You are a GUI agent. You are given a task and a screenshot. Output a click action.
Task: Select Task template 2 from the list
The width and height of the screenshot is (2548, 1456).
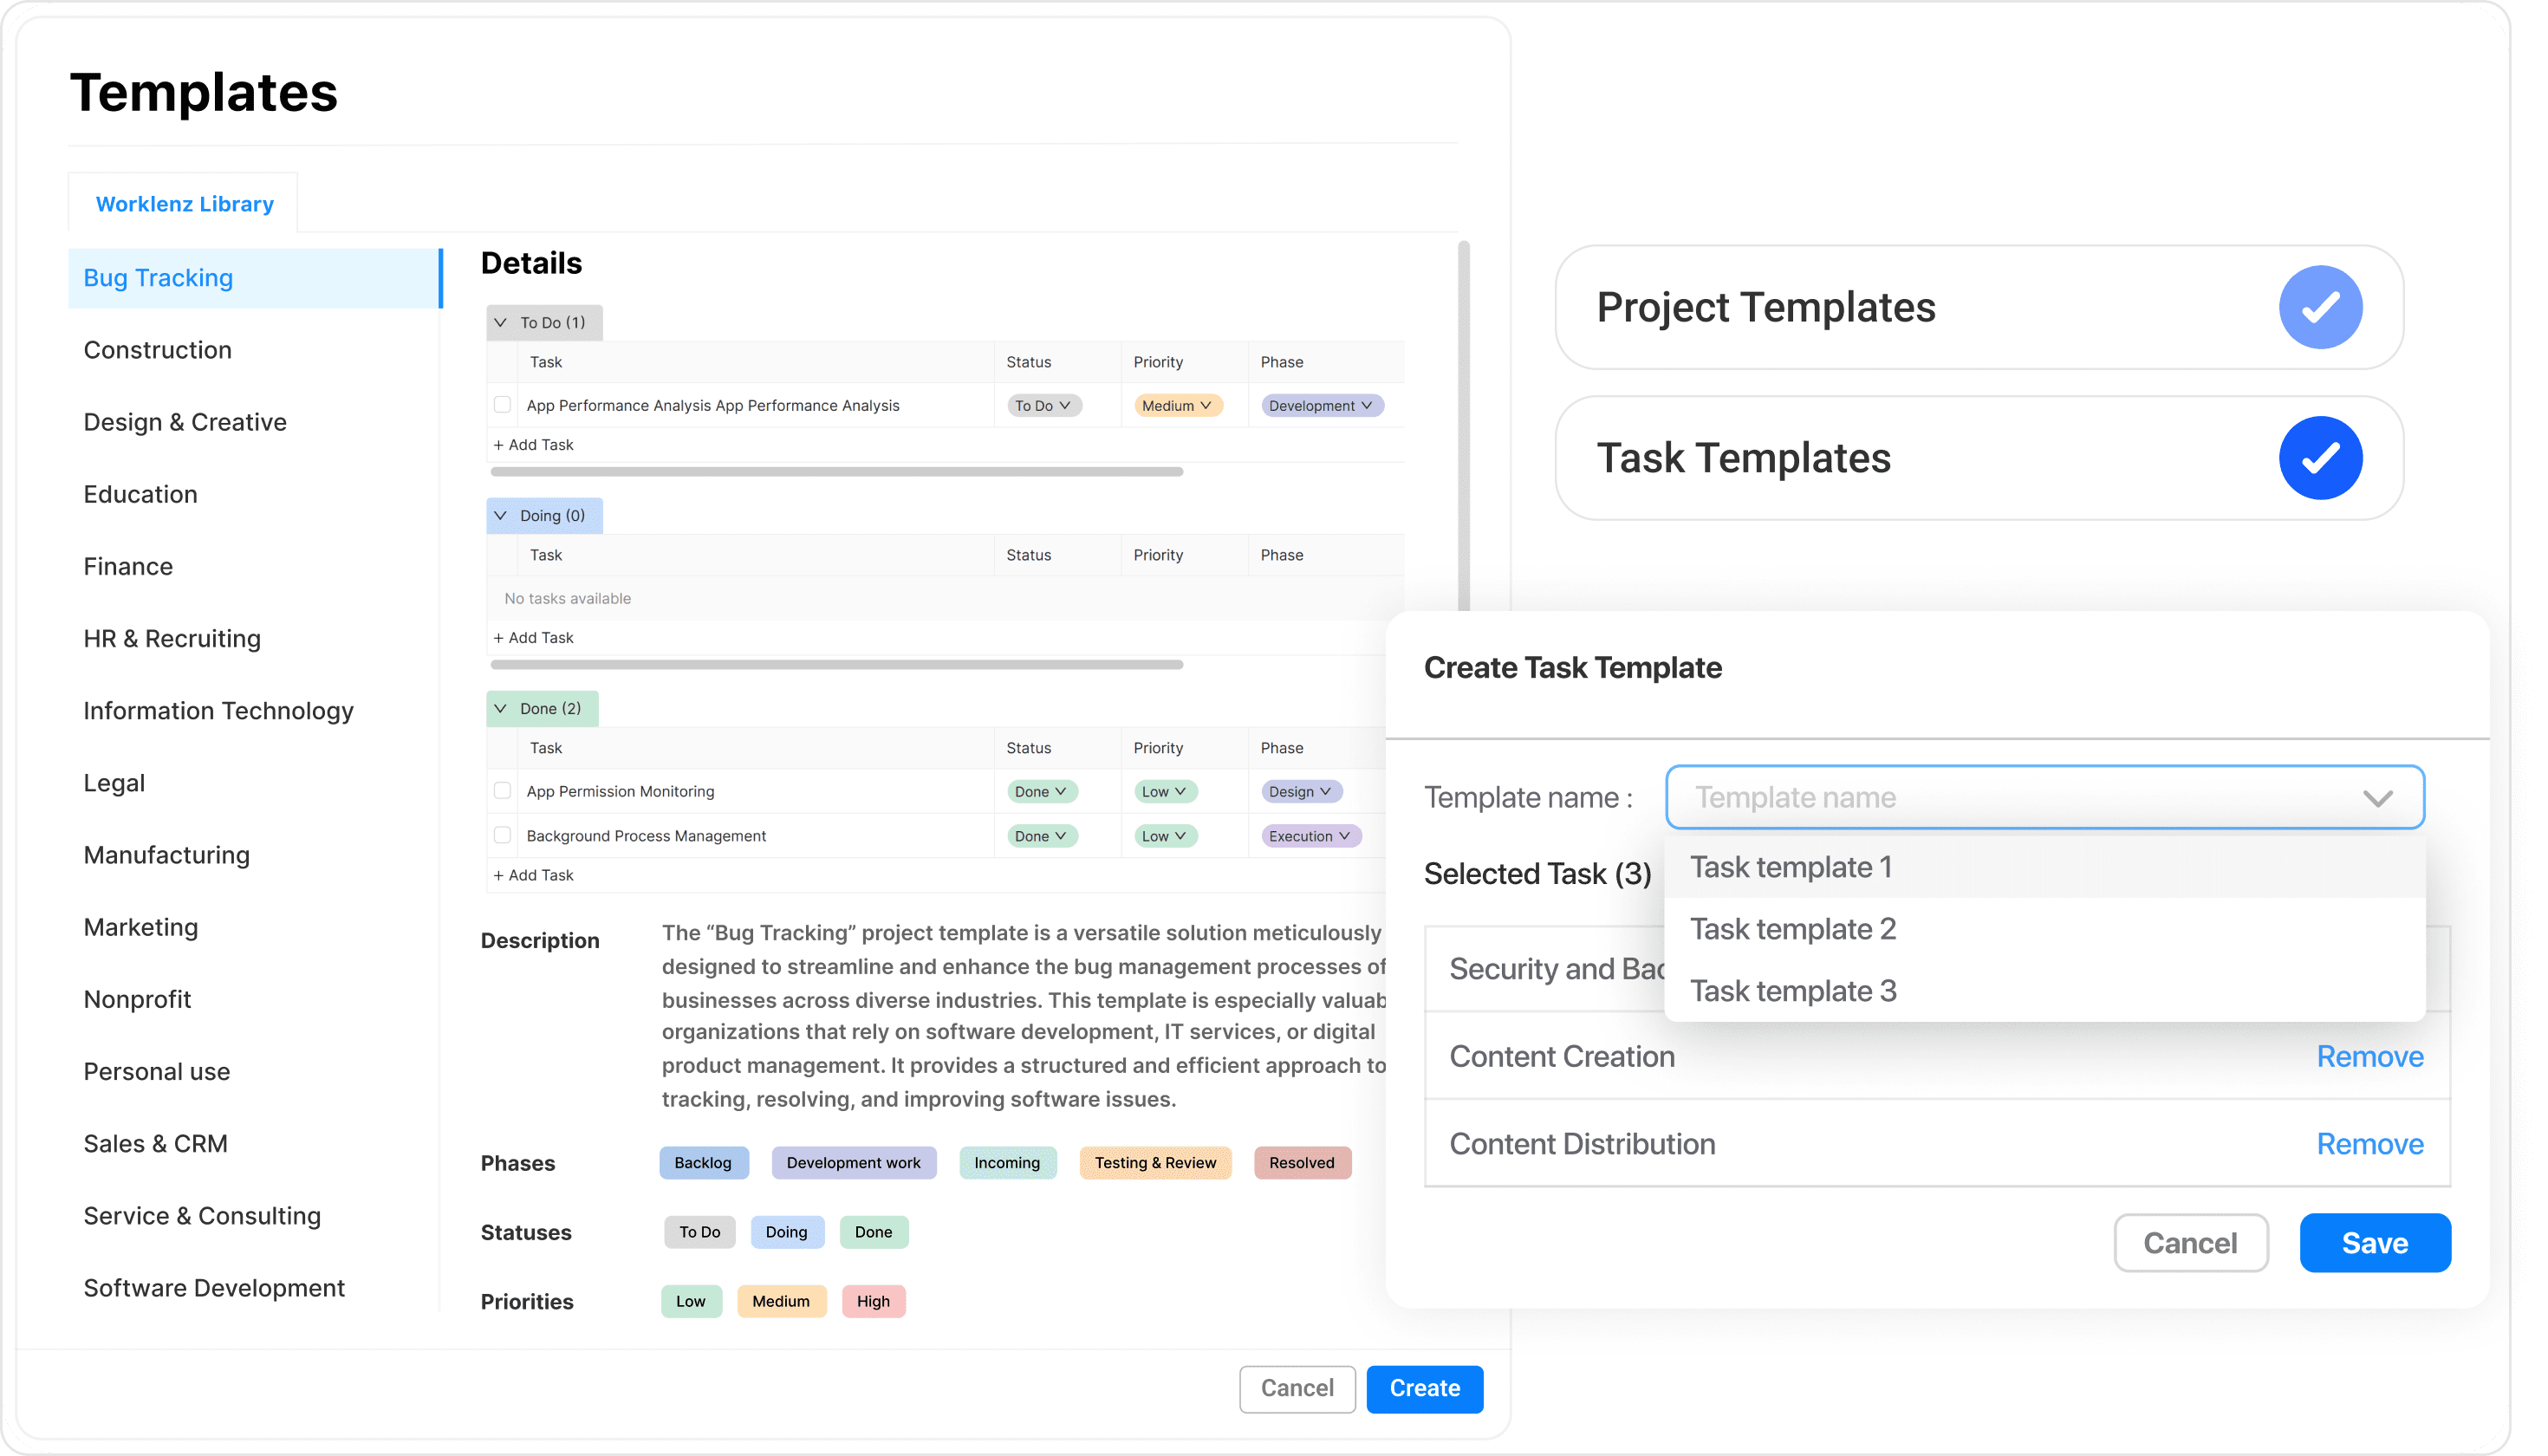click(1791, 928)
